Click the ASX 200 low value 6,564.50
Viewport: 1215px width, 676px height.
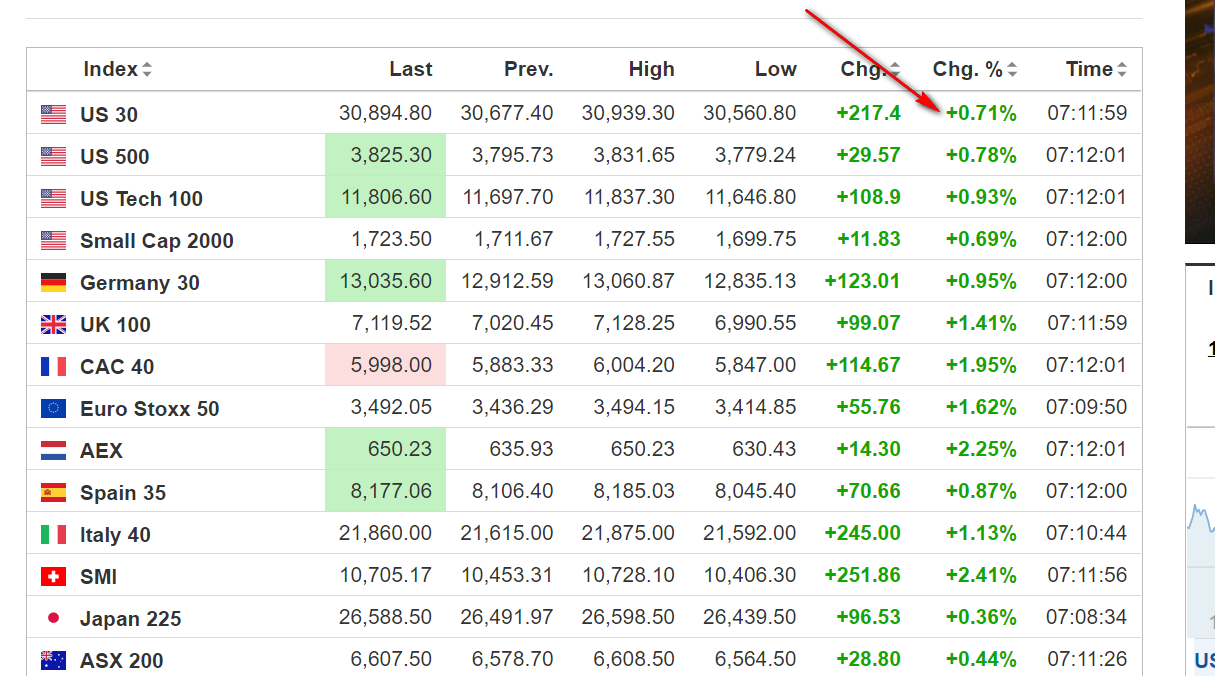pos(756,659)
